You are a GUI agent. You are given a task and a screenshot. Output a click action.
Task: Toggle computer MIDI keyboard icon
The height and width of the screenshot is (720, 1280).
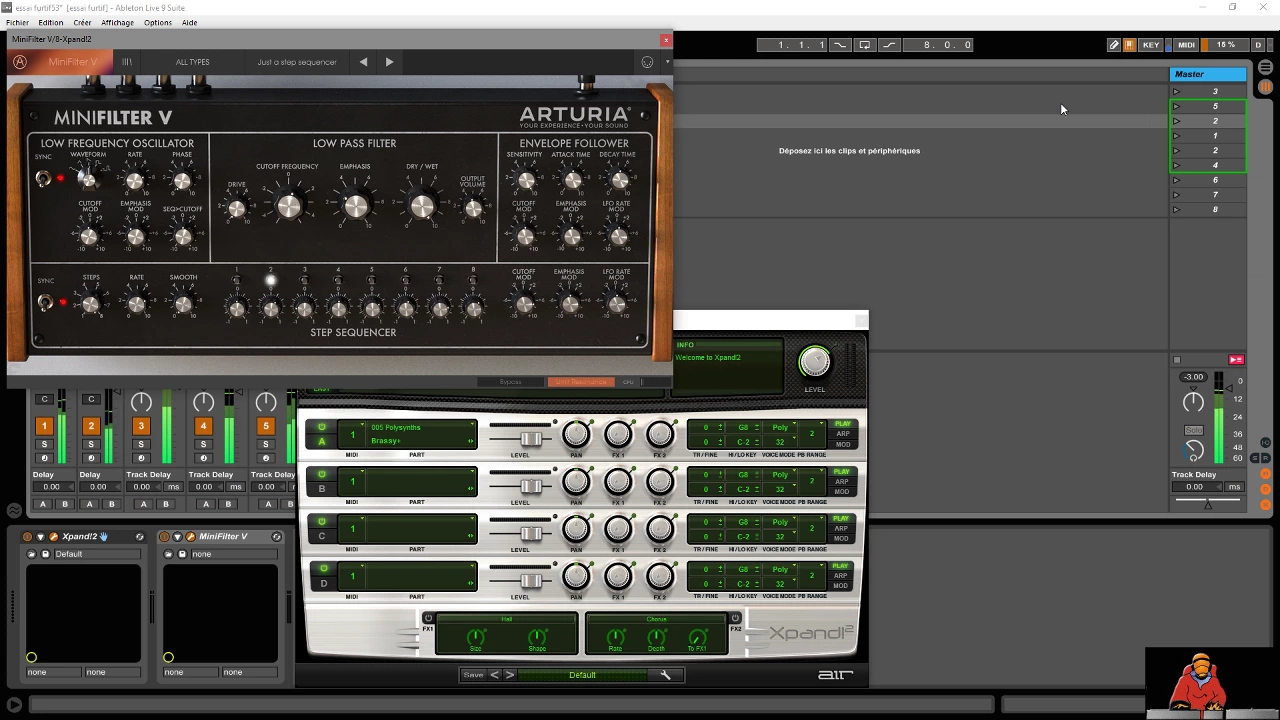pos(1129,45)
